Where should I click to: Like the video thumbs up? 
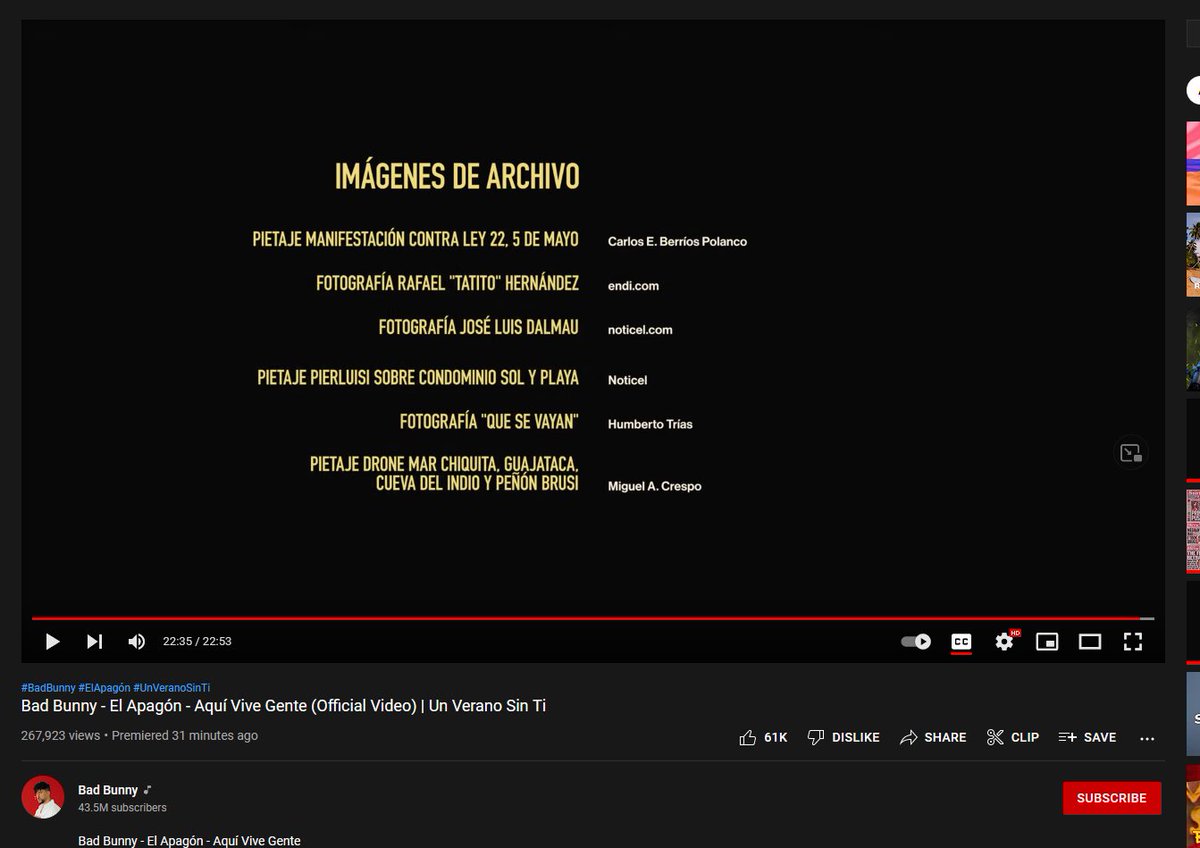pos(747,737)
